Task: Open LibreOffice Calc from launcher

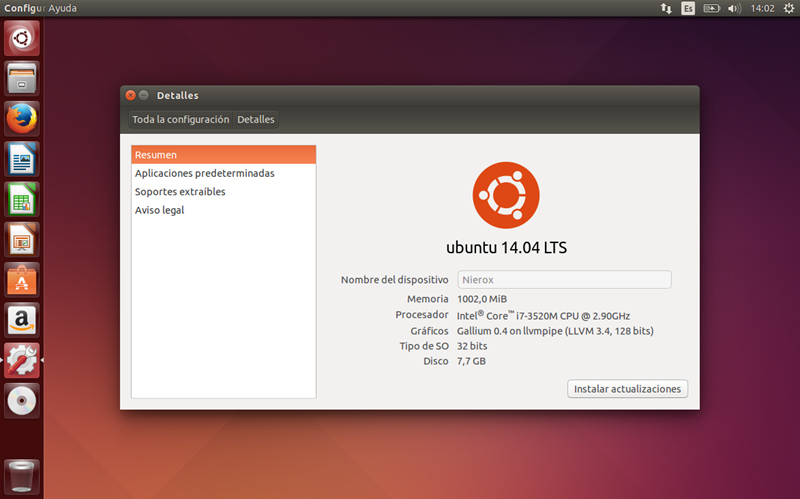Action: 21,199
